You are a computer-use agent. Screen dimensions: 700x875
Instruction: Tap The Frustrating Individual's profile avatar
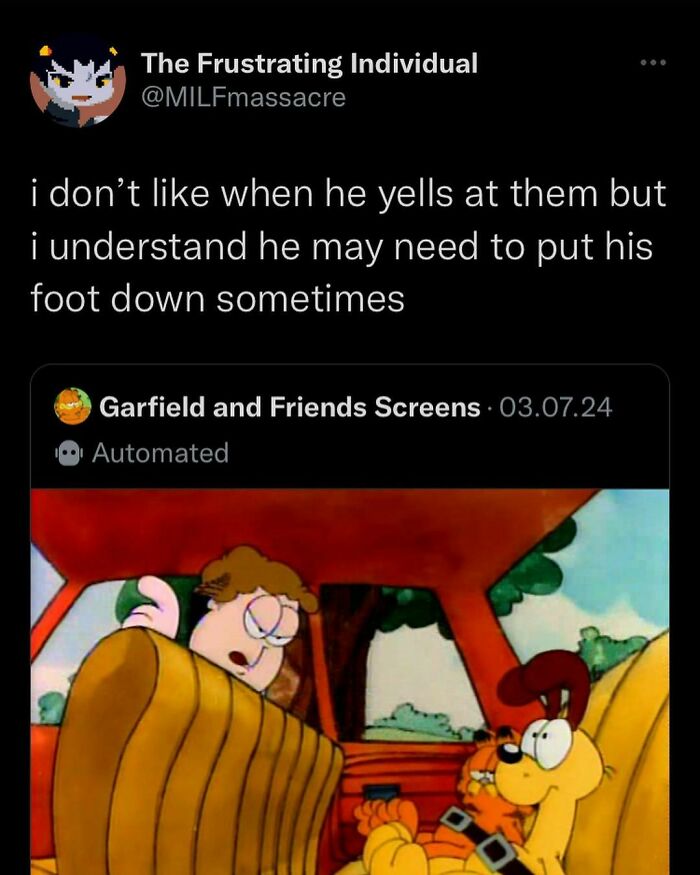pos(75,82)
